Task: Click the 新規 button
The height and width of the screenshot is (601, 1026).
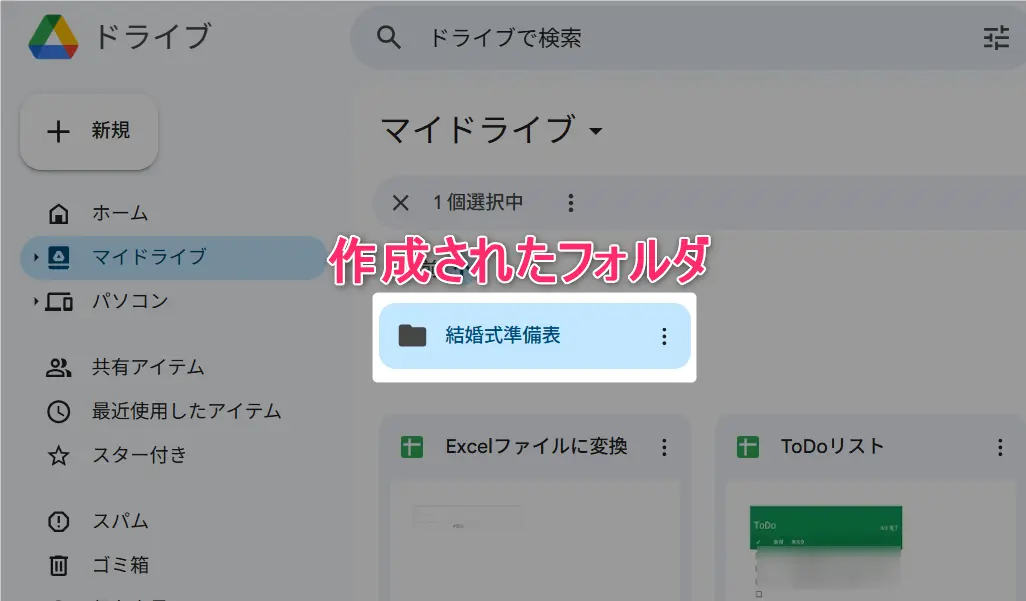Action: pyautogui.click(x=89, y=131)
